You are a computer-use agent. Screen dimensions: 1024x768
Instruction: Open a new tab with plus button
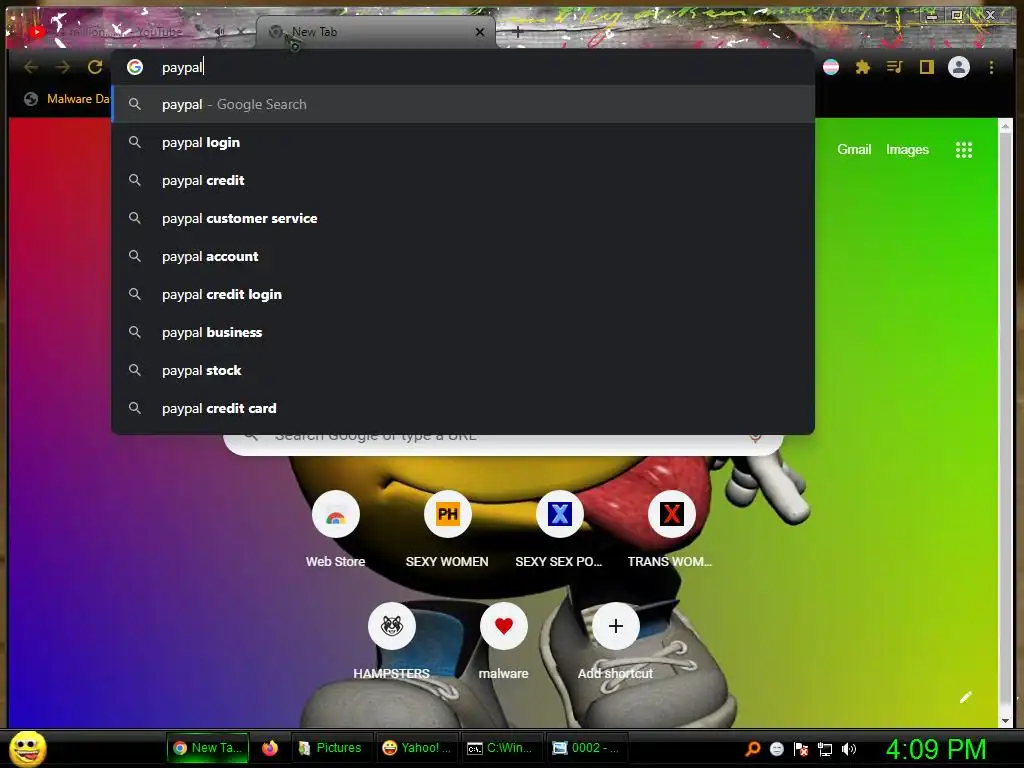click(517, 31)
